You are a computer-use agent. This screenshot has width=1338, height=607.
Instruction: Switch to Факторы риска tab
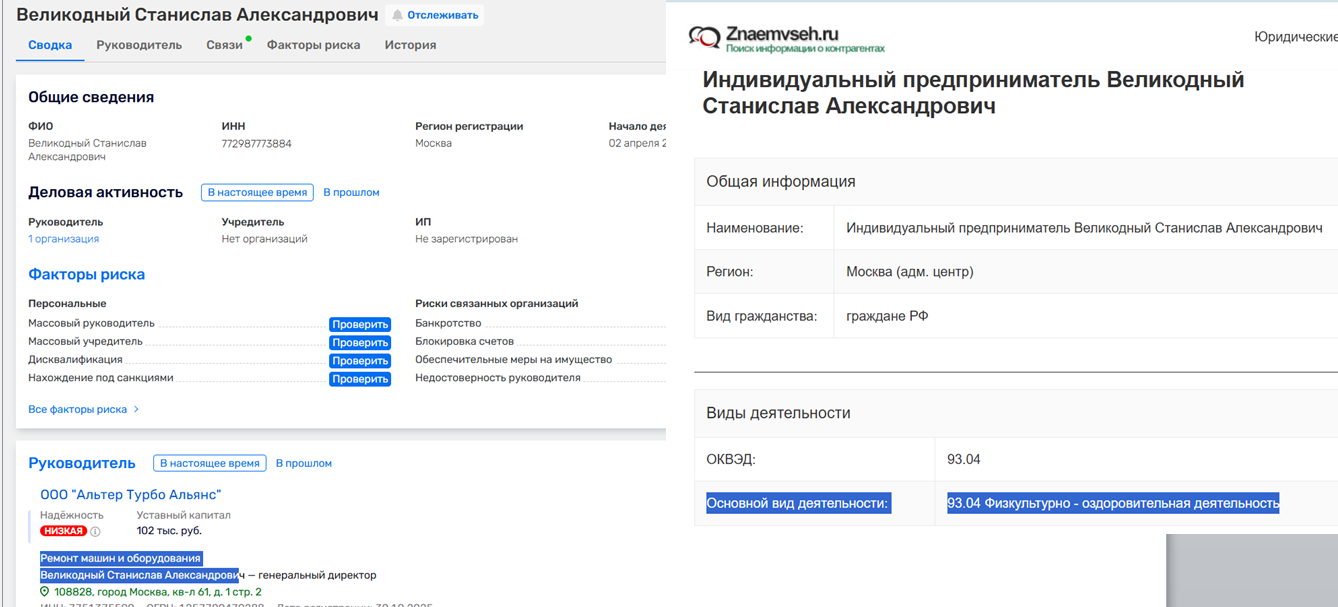[x=313, y=45]
